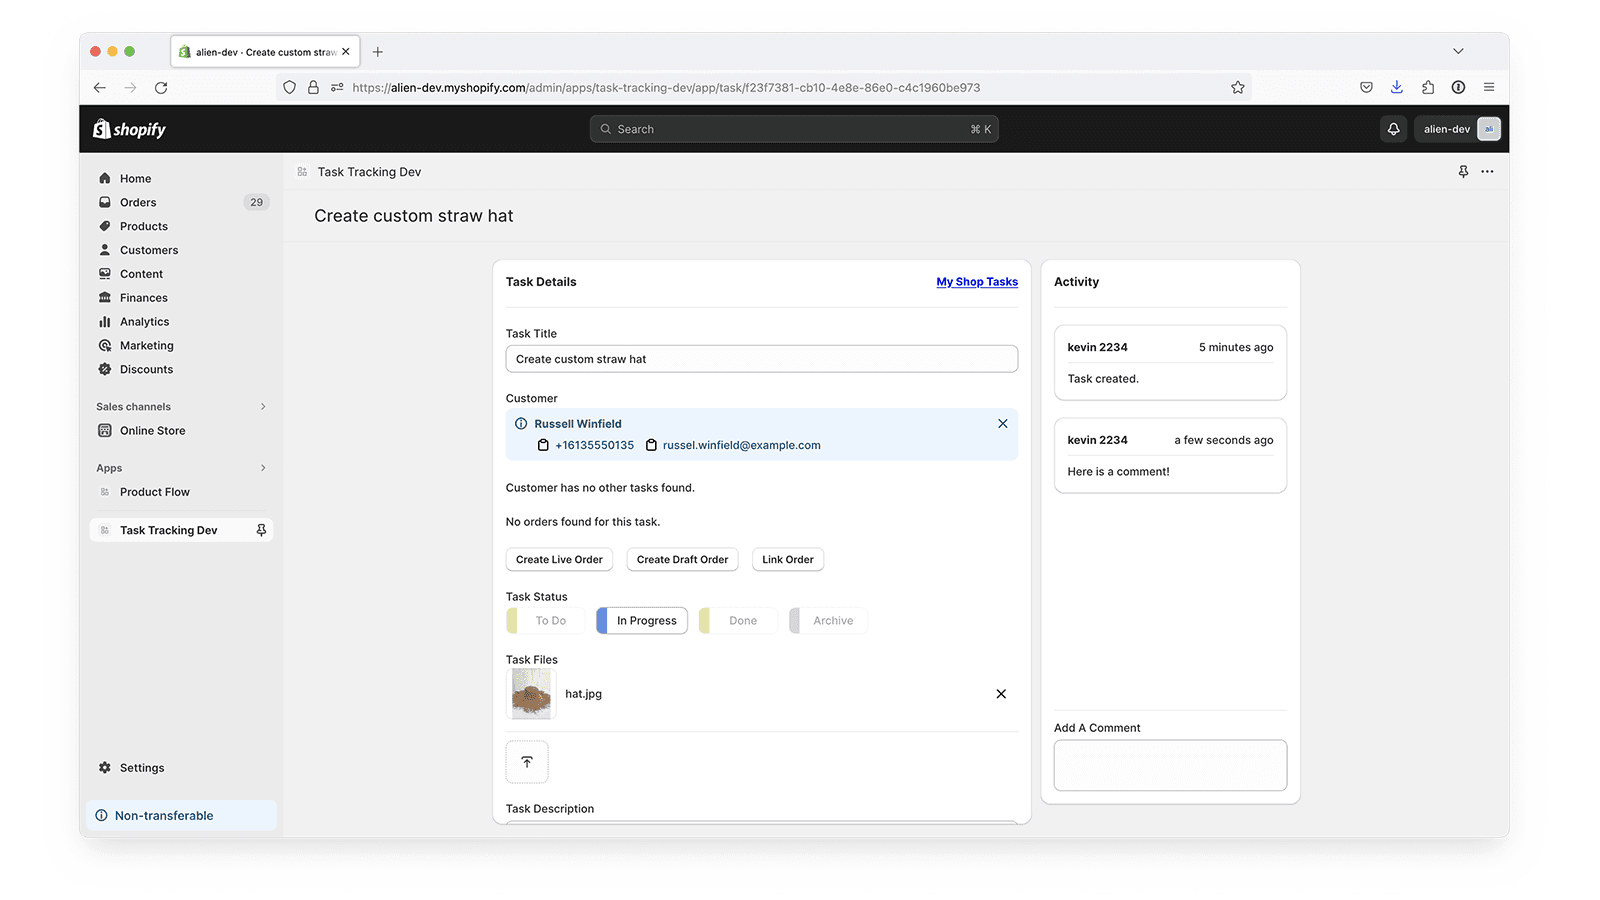Expand the Apps section
The height and width of the screenshot is (900, 1600).
(262, 467)
